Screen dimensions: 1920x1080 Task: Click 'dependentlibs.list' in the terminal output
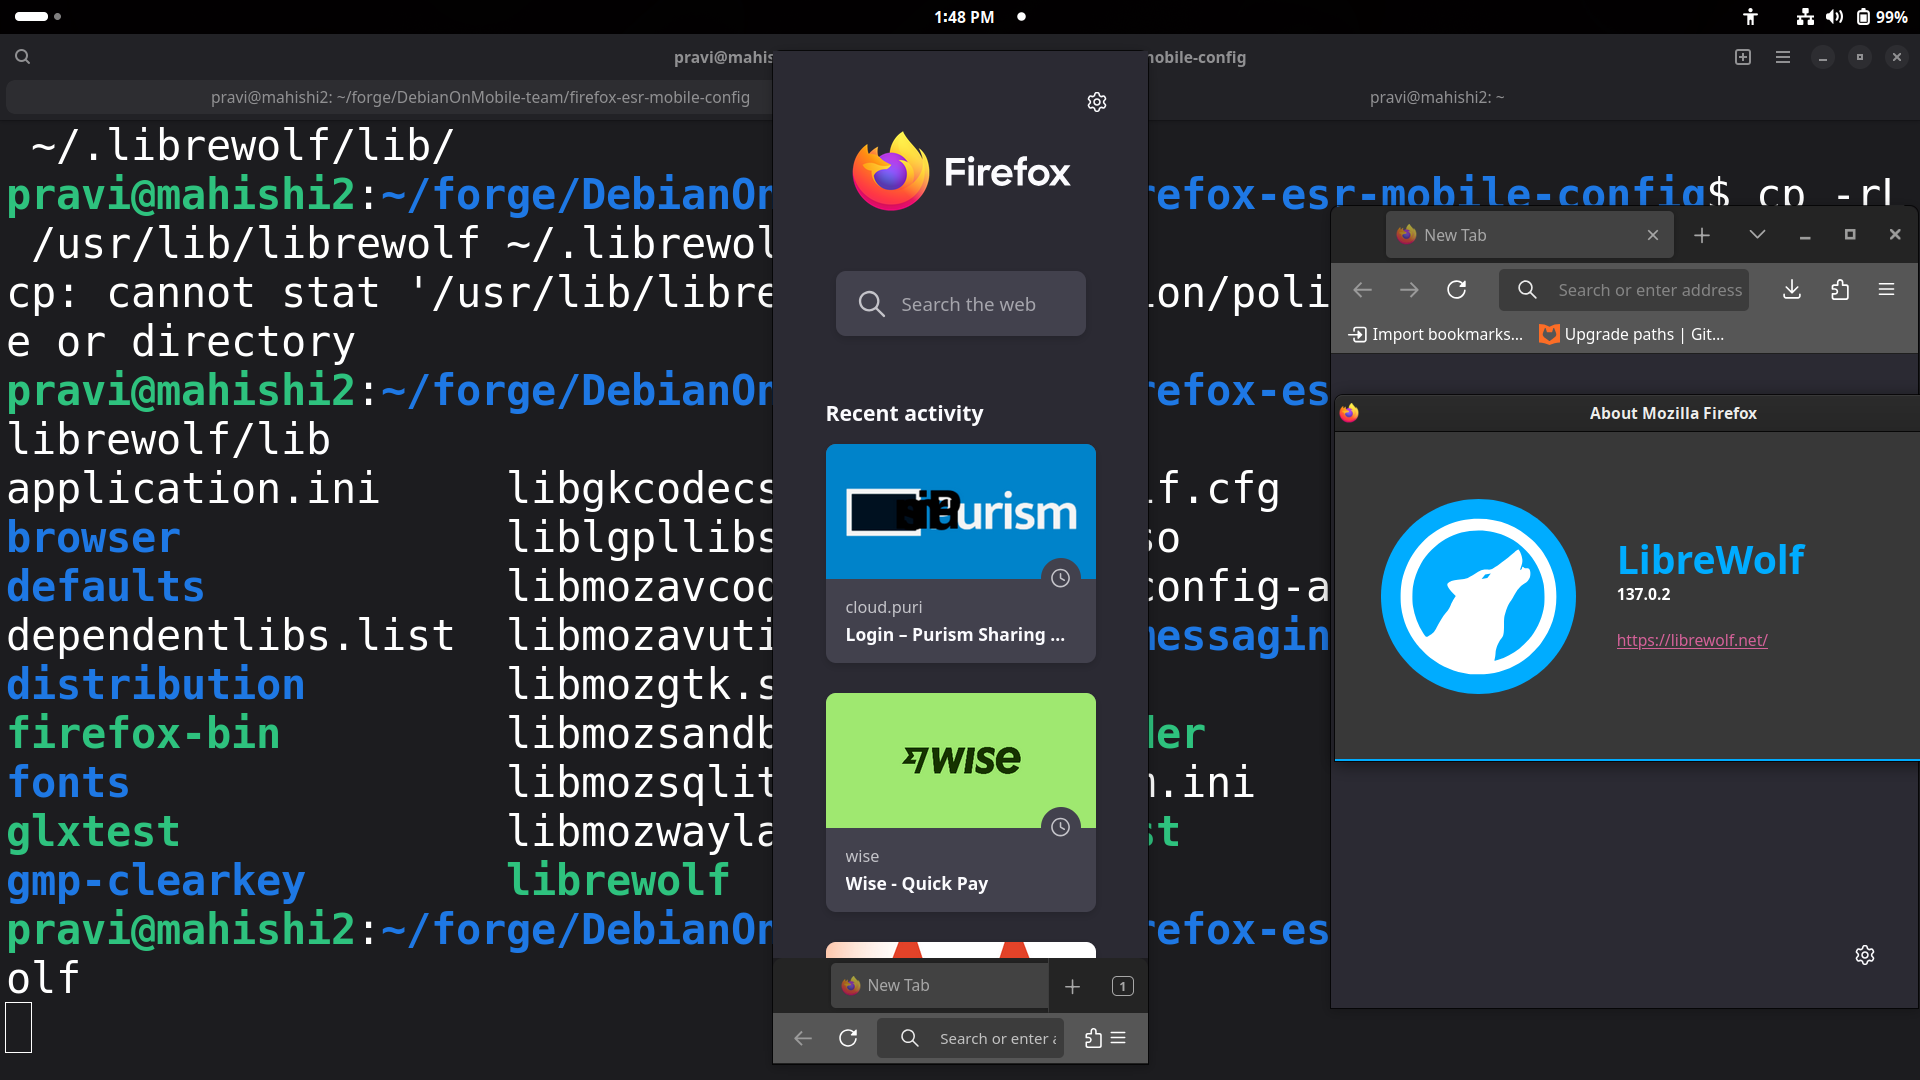(231, 636)
